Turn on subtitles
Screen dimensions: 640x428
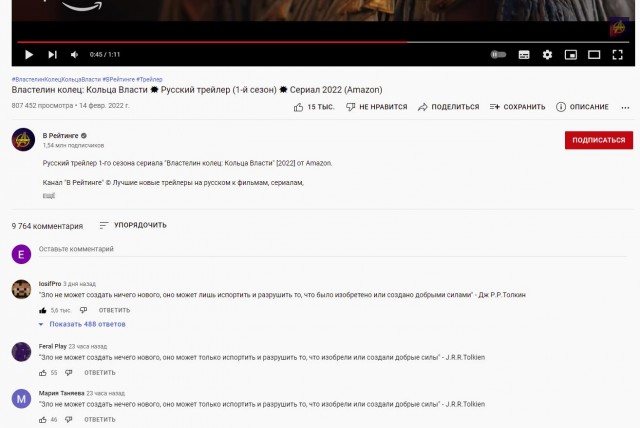tap(524, 54)
